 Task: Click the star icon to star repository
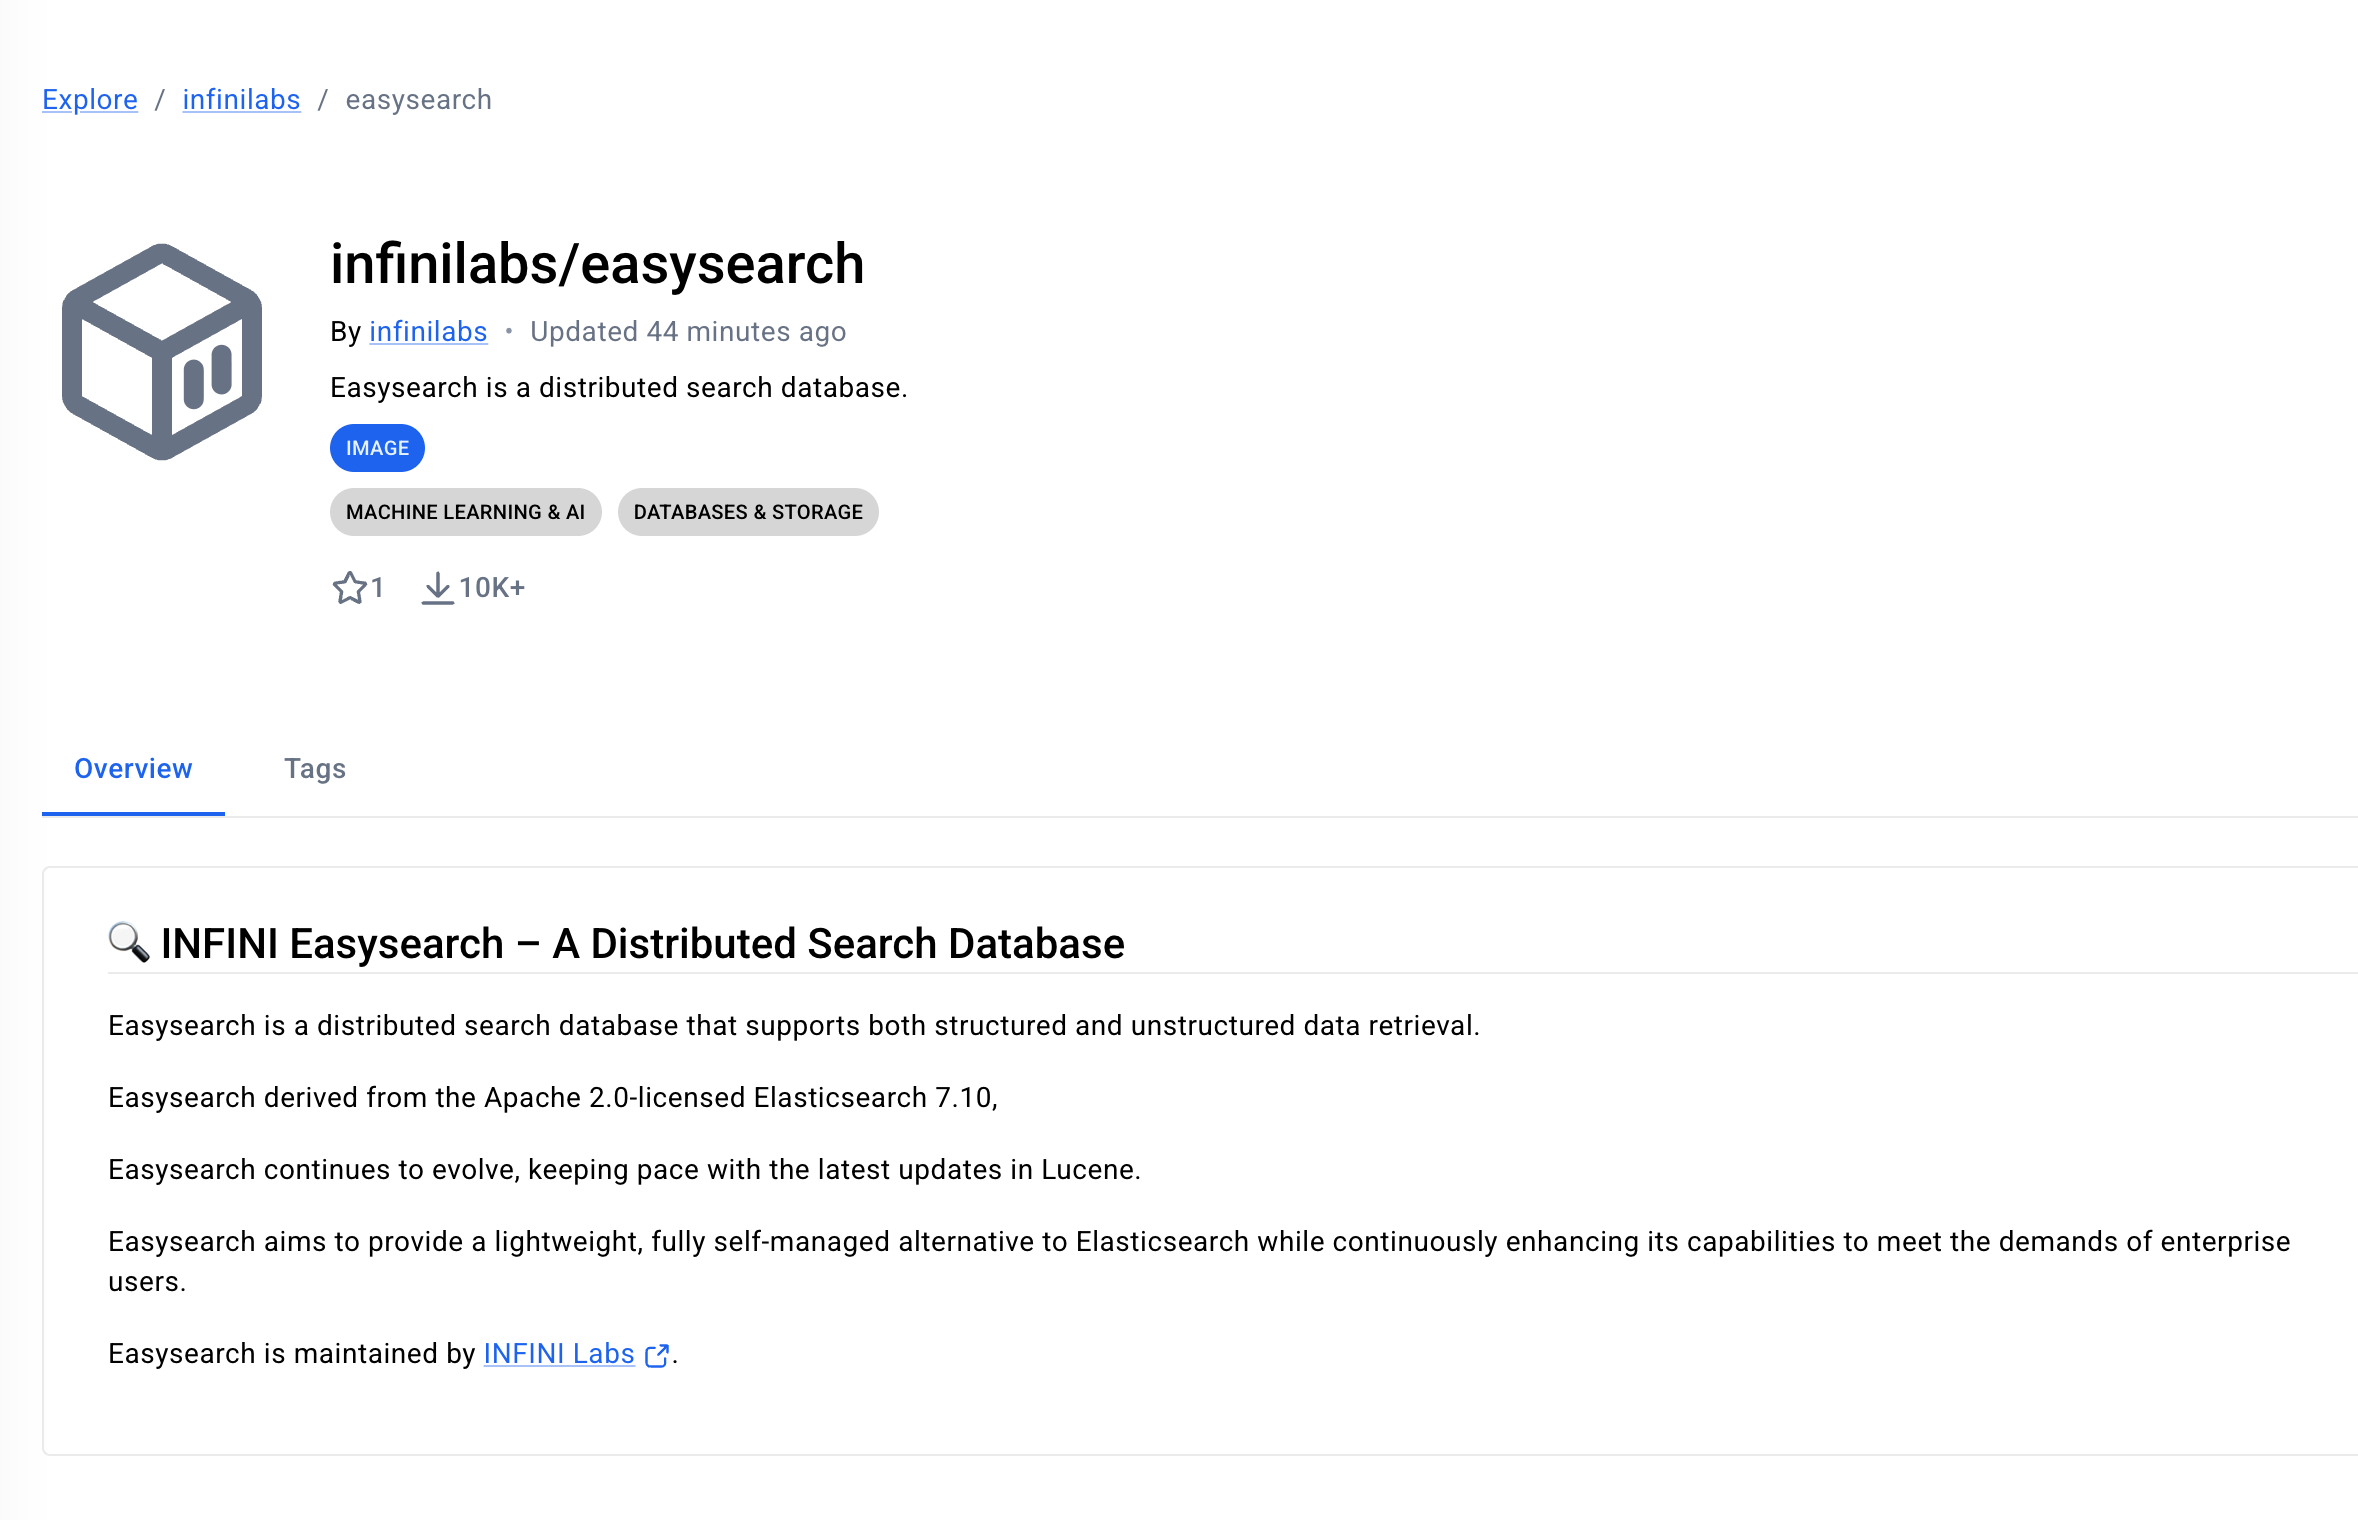349,588
